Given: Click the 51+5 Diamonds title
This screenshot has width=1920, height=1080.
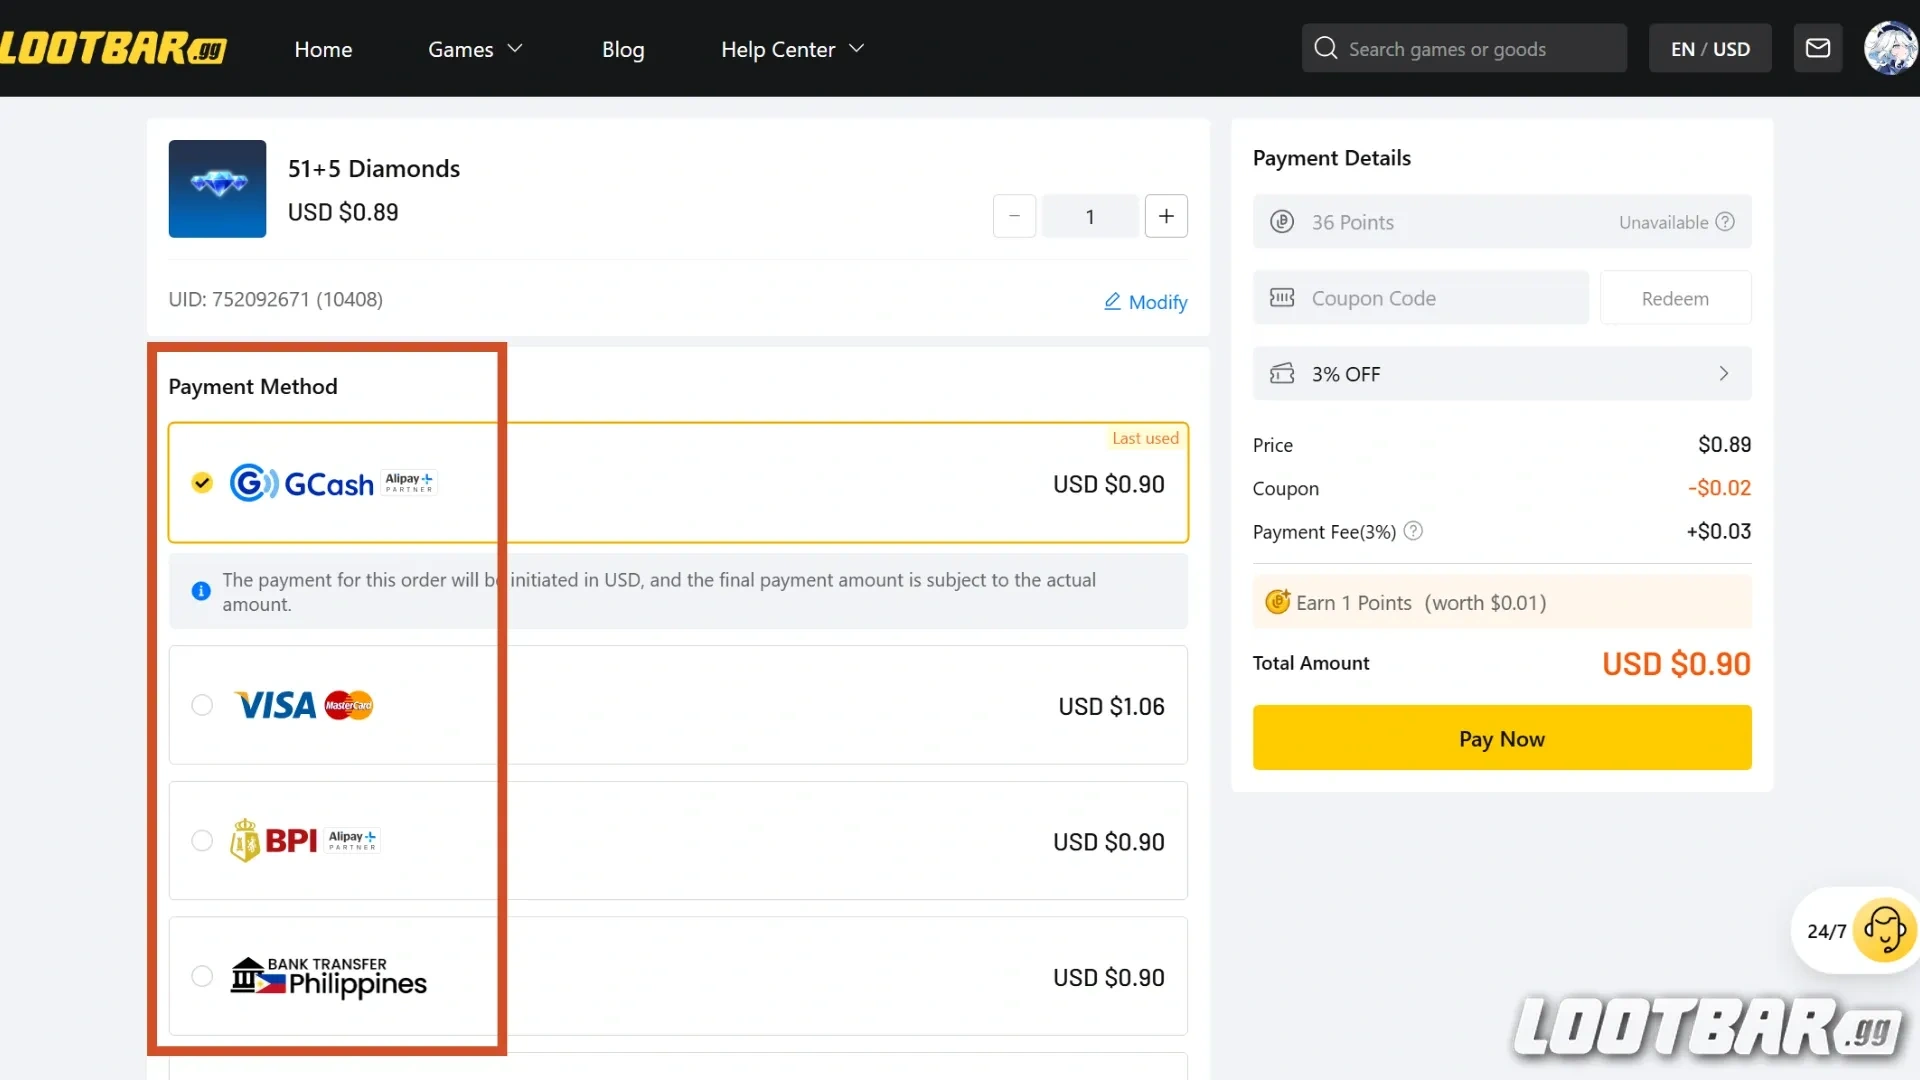Looking at the screenshot, I should point(374,168).
